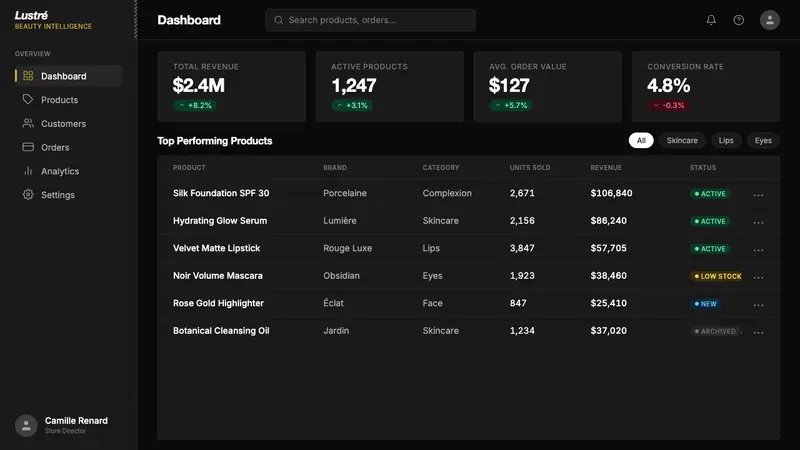Open the Orders menu item

click(x=68, y=147)
